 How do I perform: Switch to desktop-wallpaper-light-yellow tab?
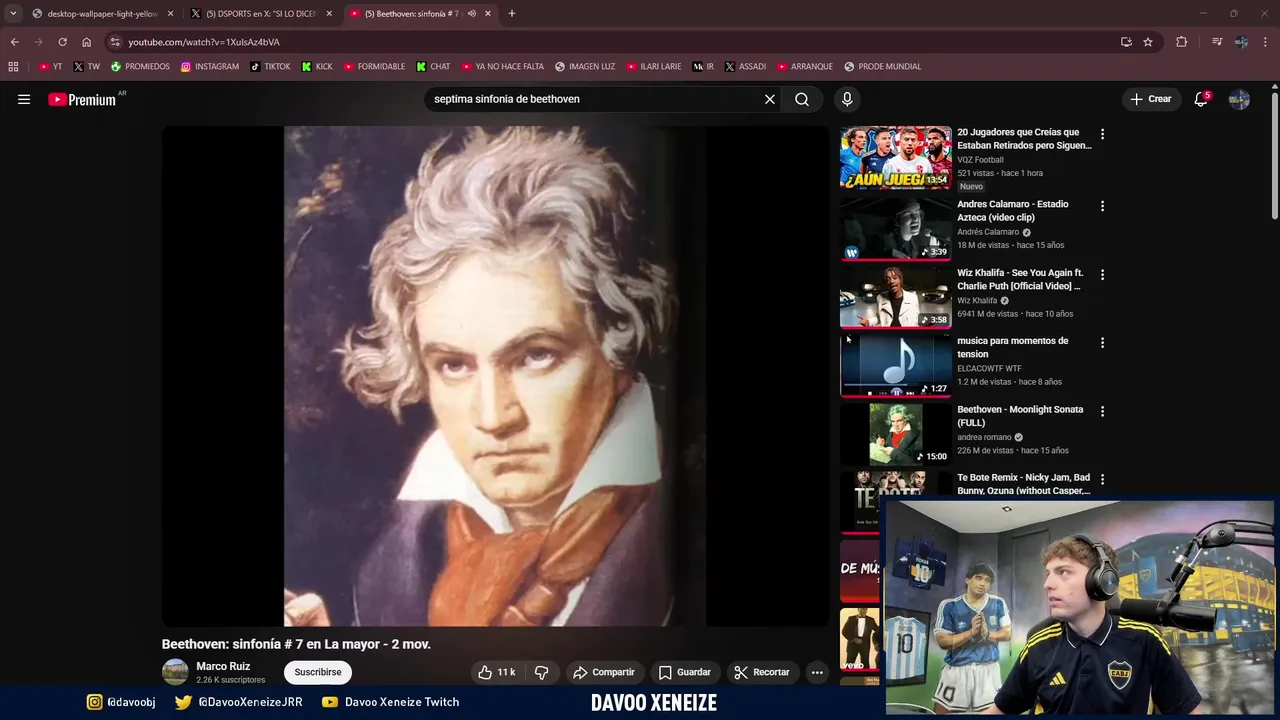[102, 13]
